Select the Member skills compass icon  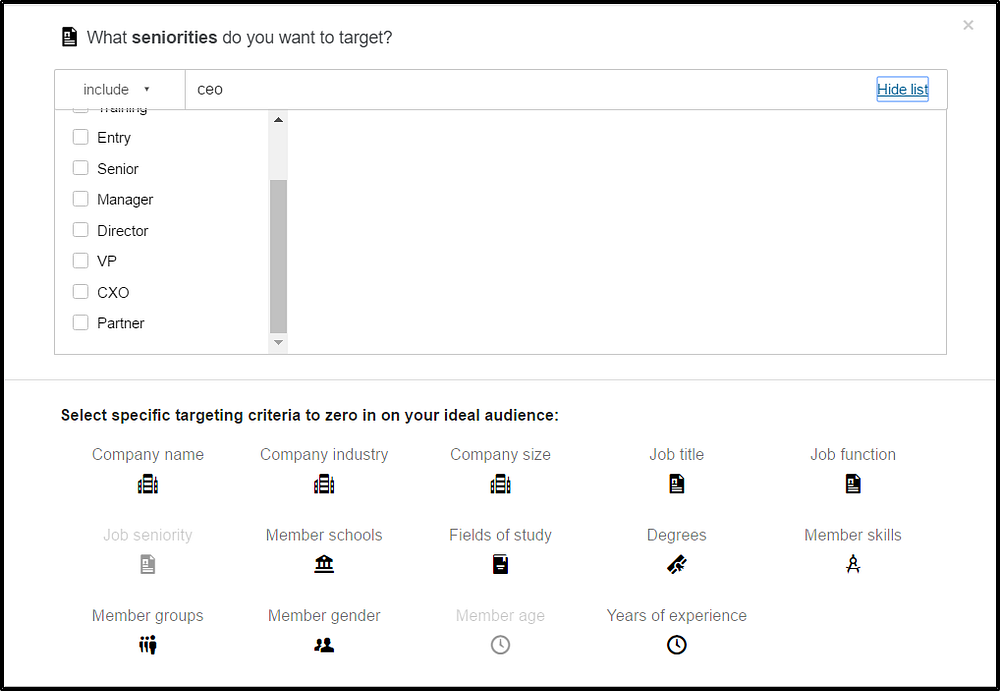click(x=853, y=565)
